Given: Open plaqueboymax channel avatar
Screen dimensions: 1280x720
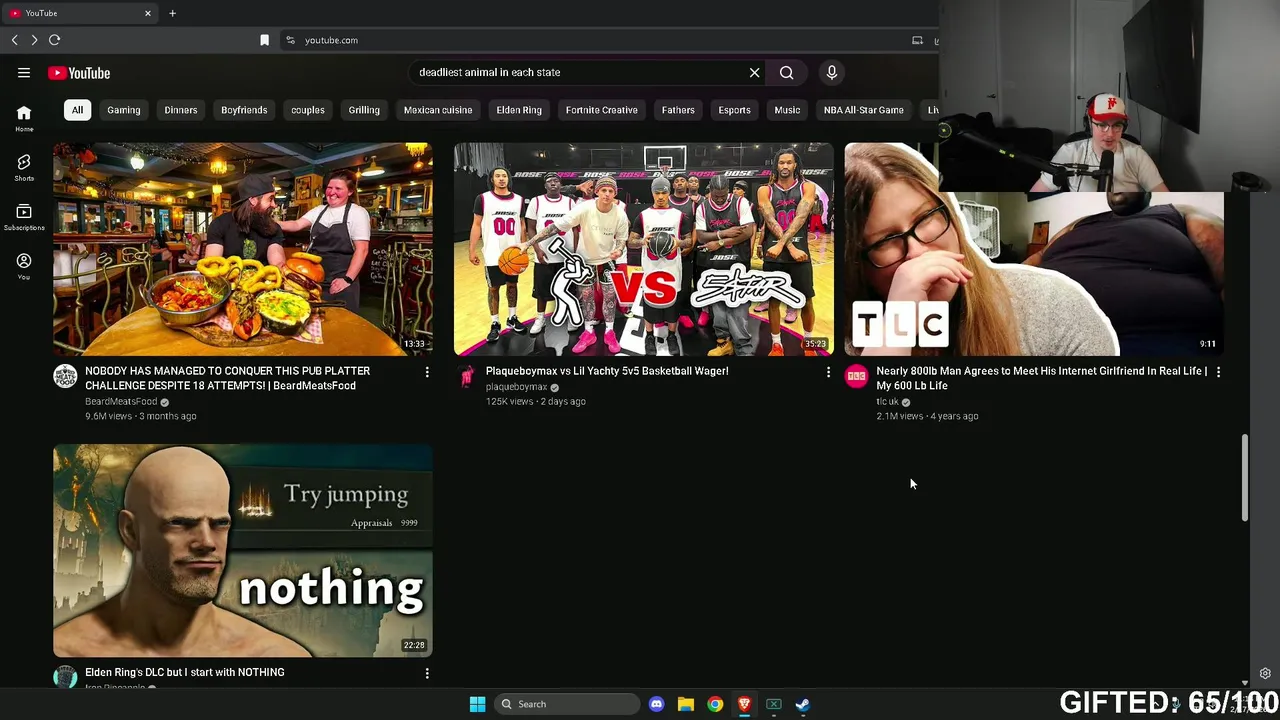Looking at the screenshot, I should (466, 376).
